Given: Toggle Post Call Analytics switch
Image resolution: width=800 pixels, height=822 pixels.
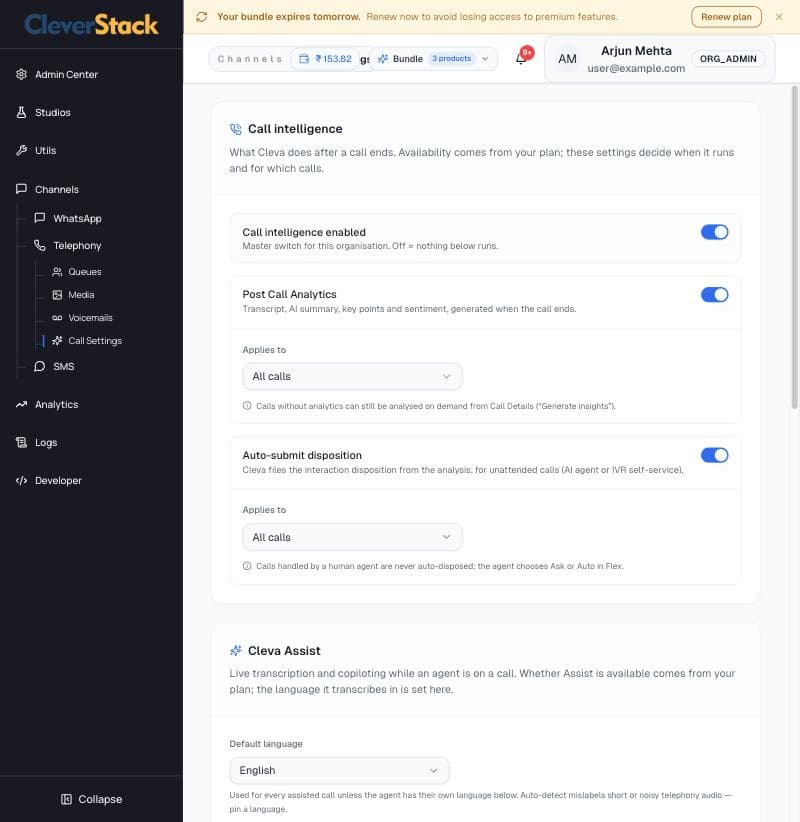Looking at the screenshot, I should pos(715,295).
